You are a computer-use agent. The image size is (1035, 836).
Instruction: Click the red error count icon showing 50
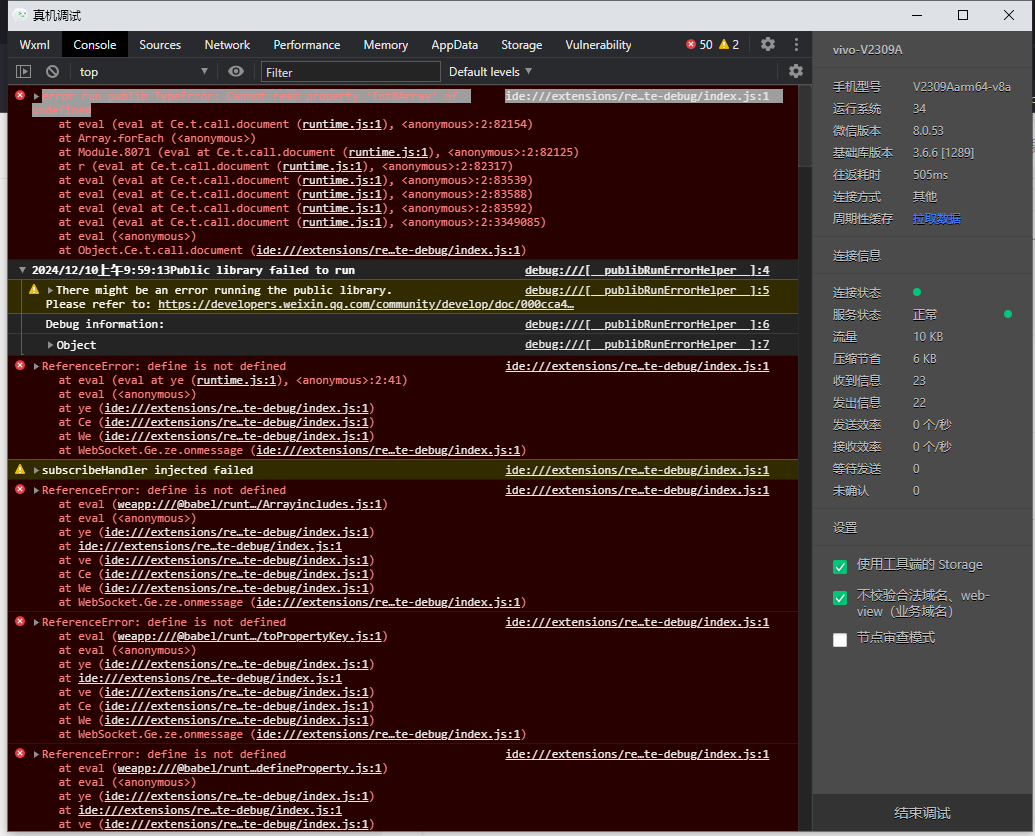[x=690, y=44]
